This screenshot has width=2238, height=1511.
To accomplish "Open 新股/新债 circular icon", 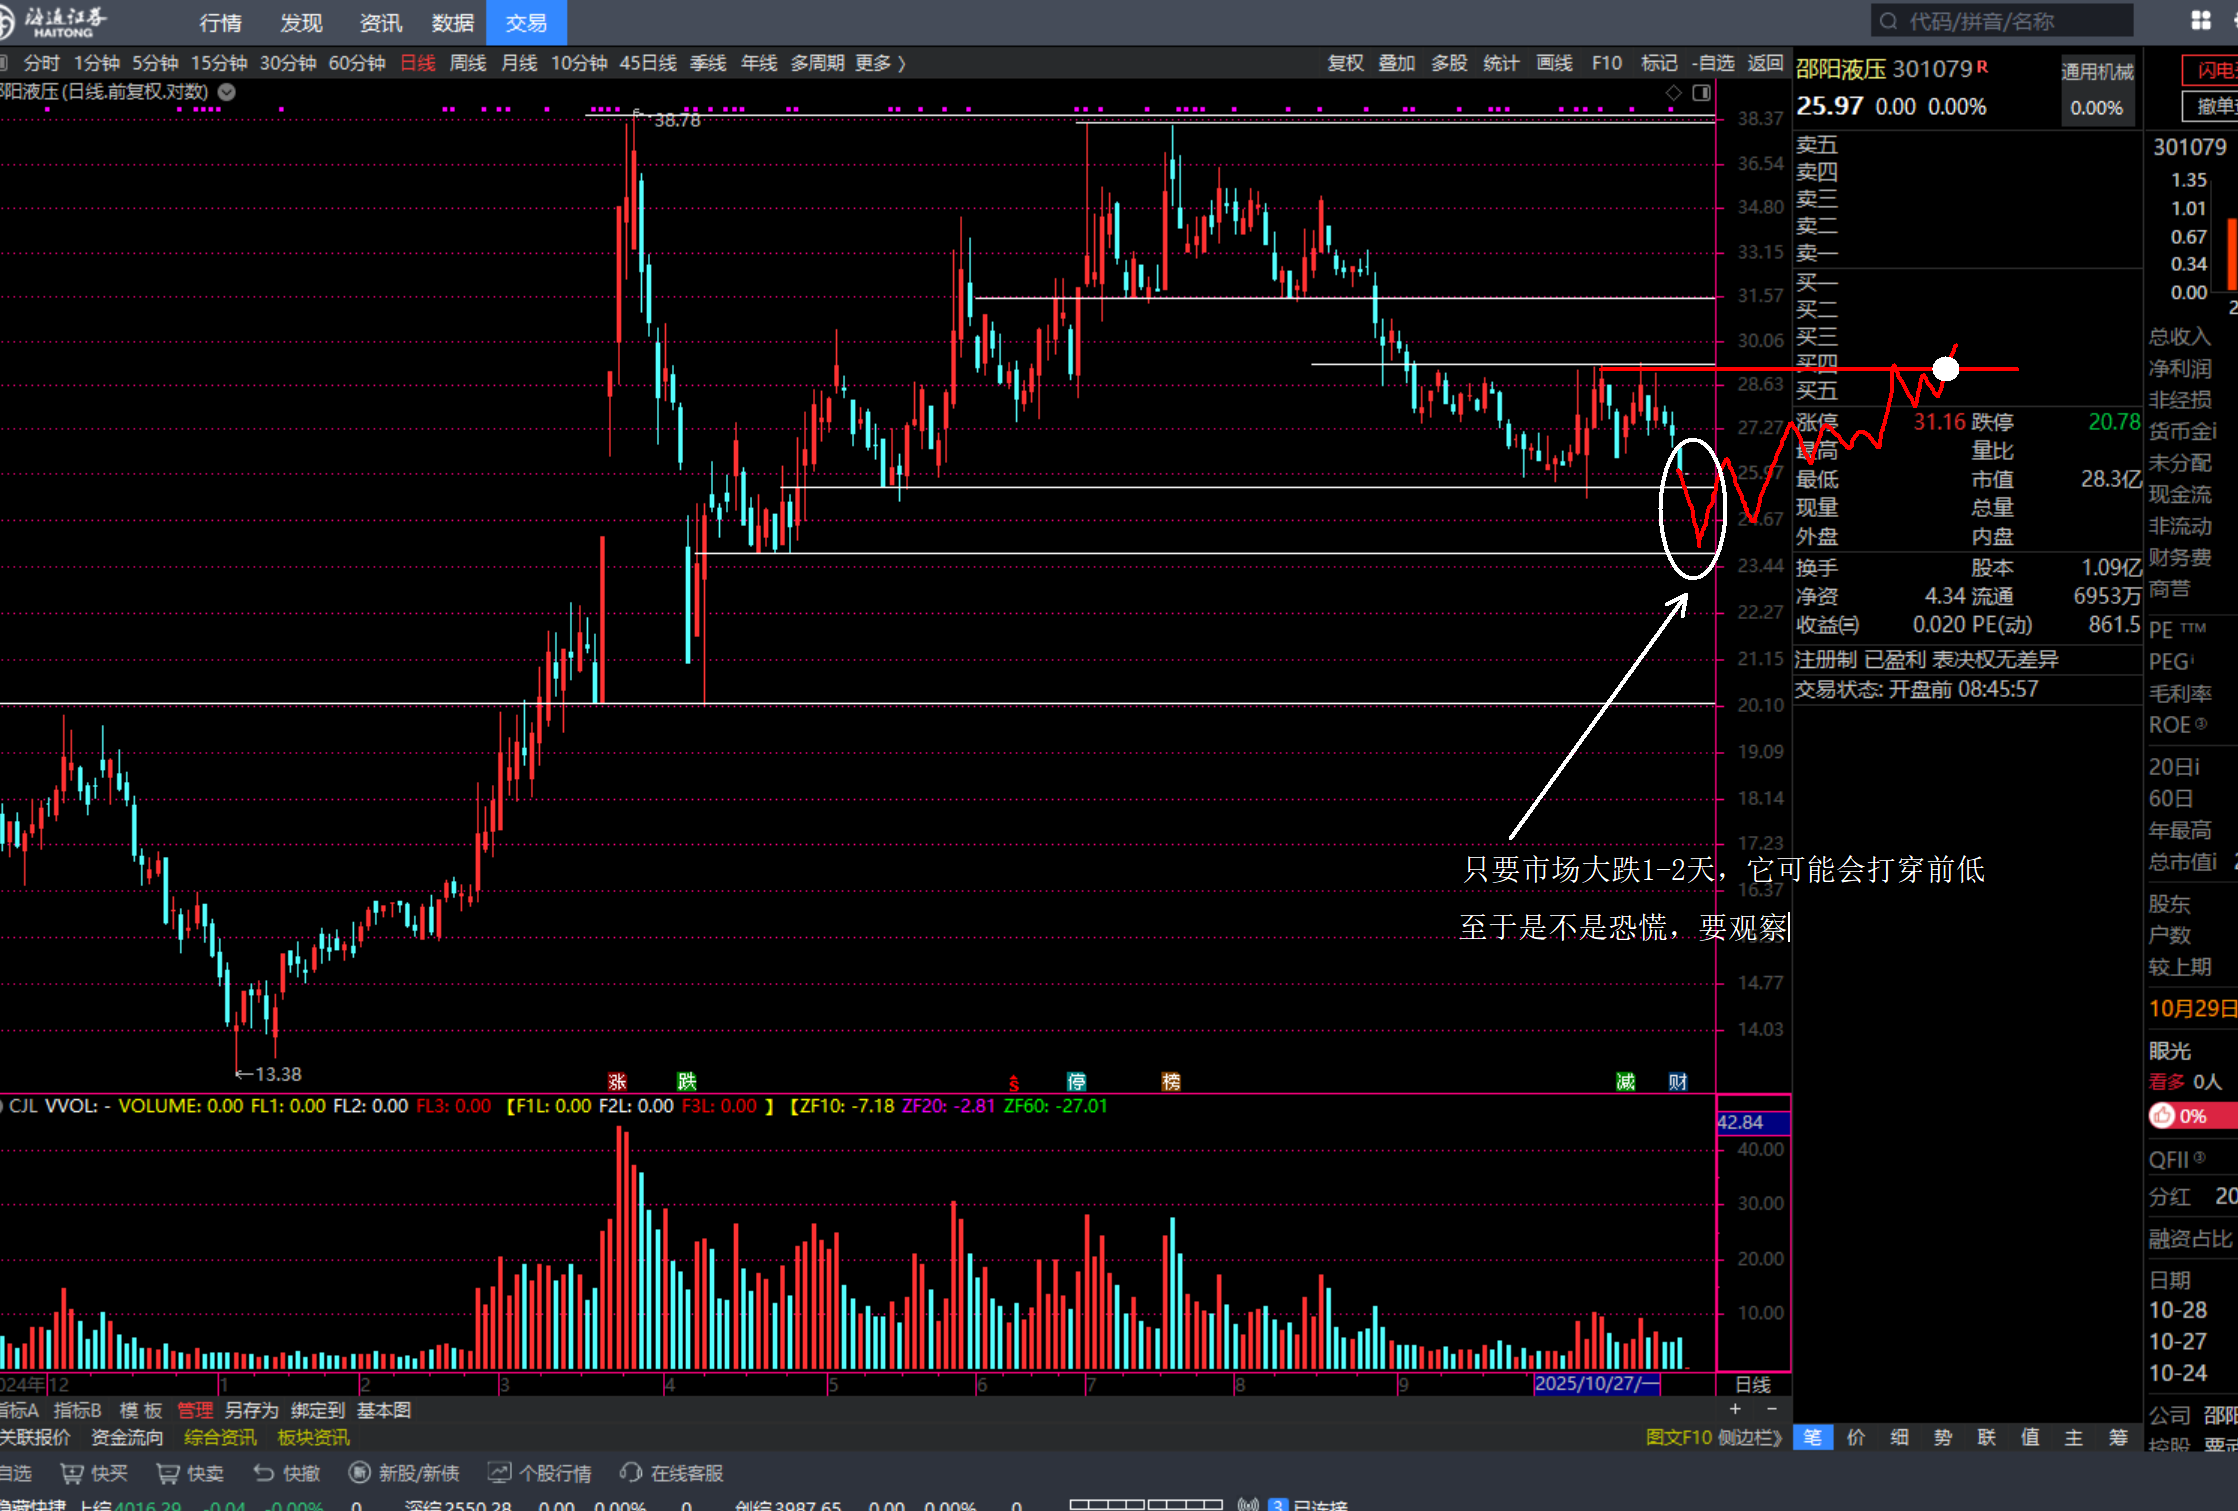I will pyautogui.click(x=359, y=1473).
